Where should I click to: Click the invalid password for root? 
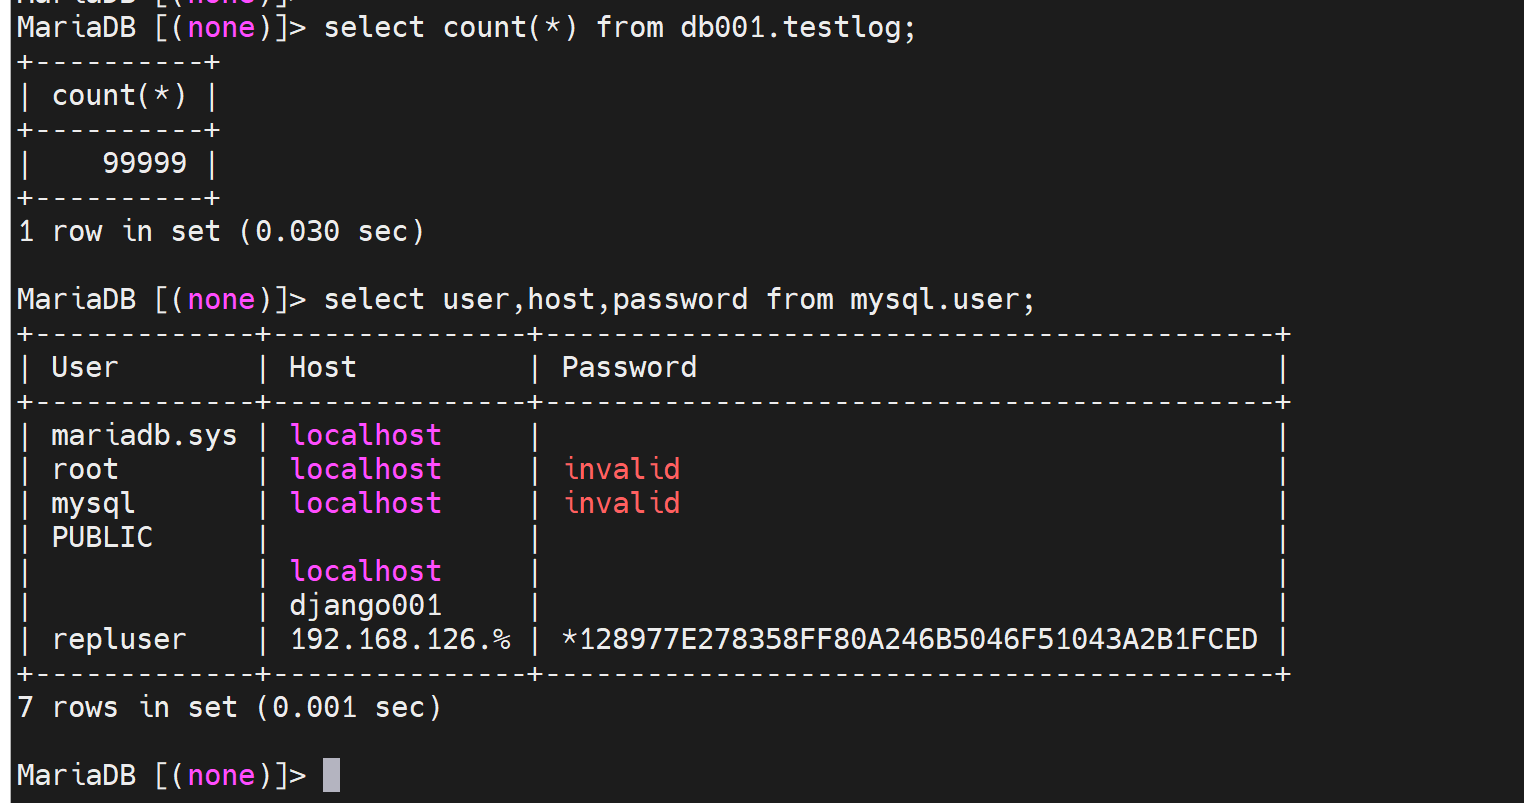(622, 469)
